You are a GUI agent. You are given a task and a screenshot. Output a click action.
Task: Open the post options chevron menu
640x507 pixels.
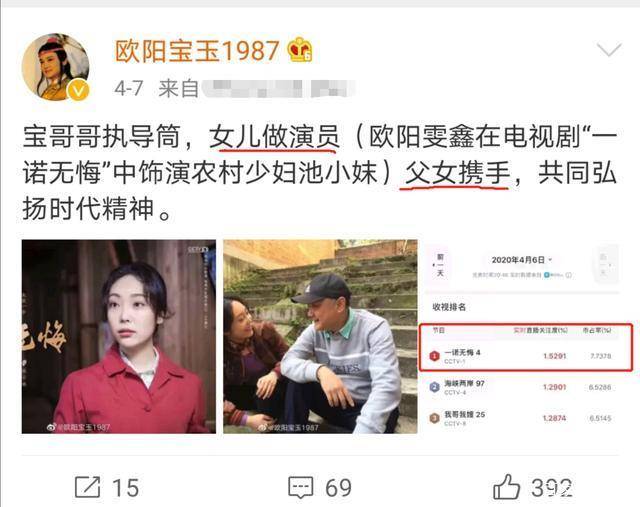tap(609, 50)
